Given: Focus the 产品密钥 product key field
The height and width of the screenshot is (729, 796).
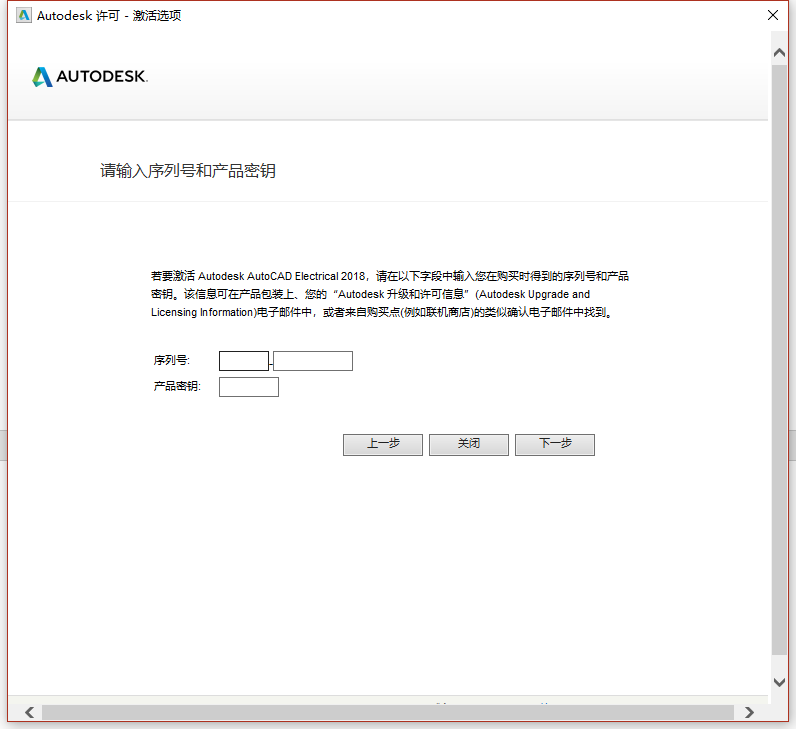Looking at the screenshot, I should click(249, 387).
